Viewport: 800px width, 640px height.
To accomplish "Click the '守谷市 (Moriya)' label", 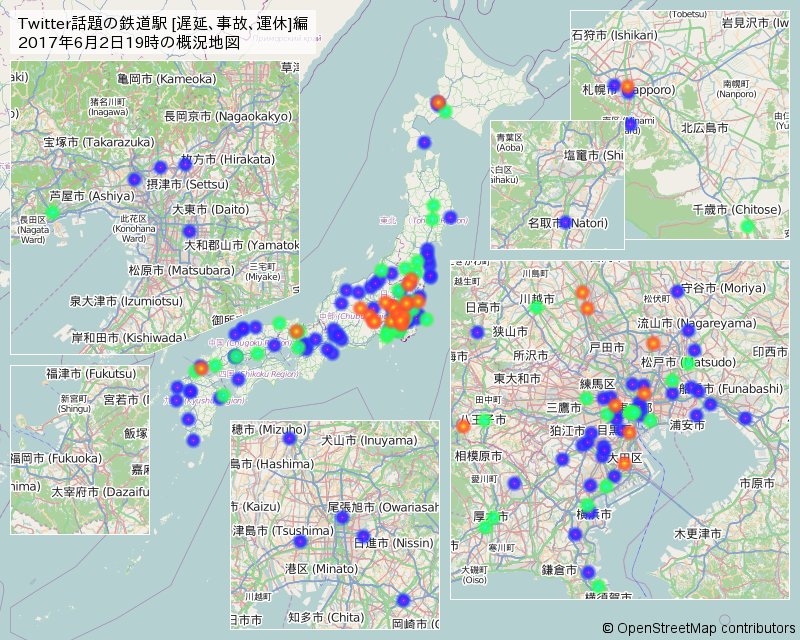I will (x=724, y=288).
